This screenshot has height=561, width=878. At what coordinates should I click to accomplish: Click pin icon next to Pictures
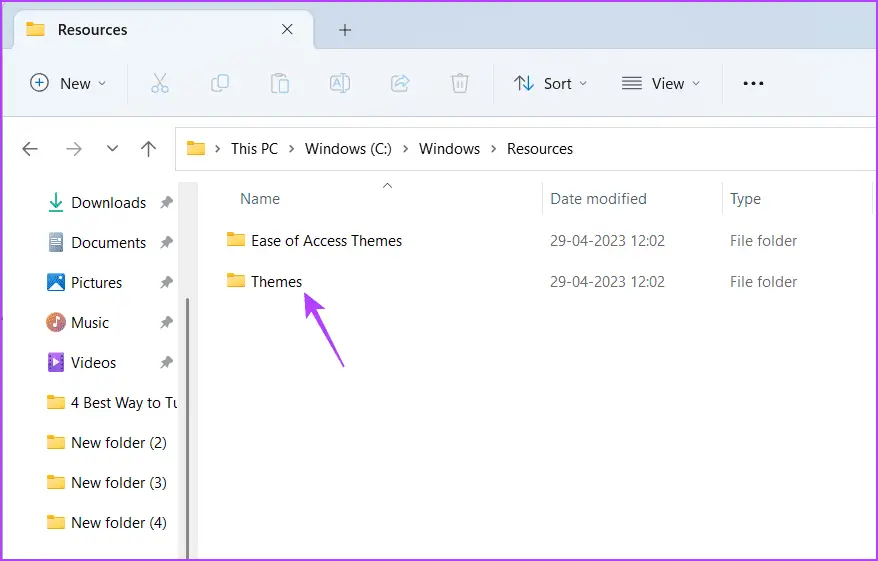166,282
